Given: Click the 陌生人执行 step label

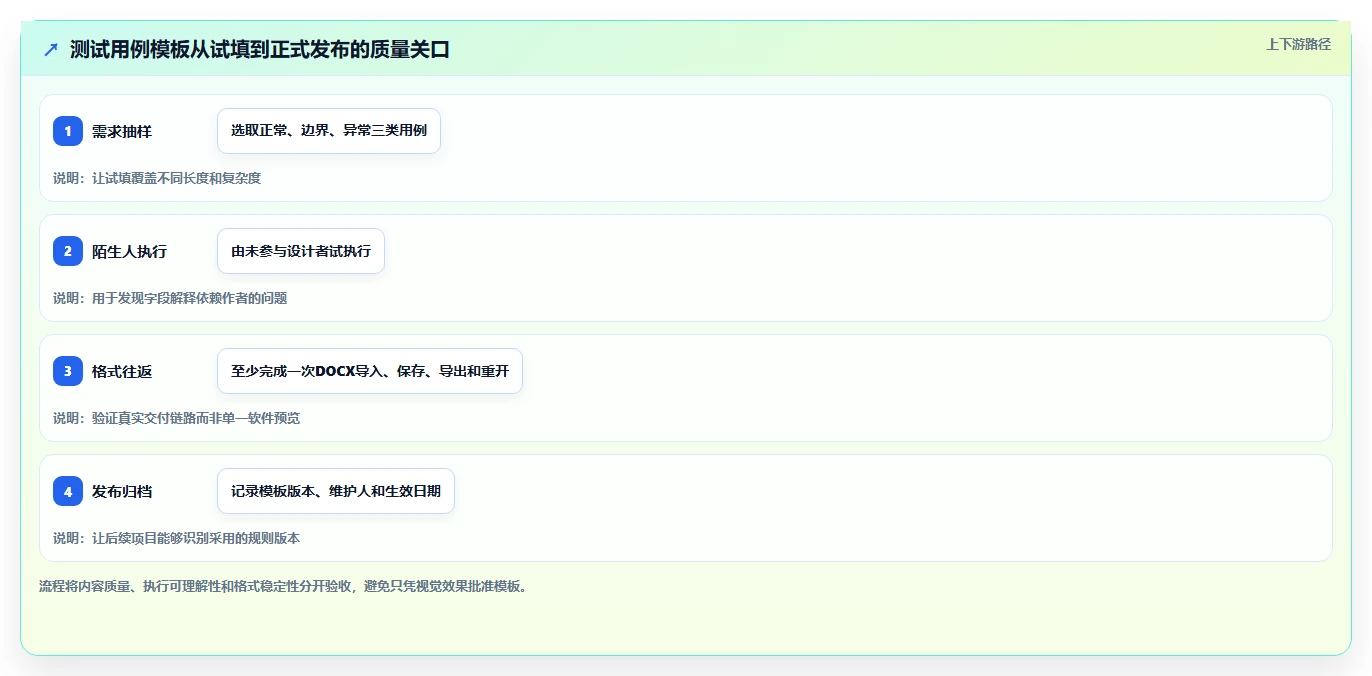Looking at the screenshot, I should point(129,251).
